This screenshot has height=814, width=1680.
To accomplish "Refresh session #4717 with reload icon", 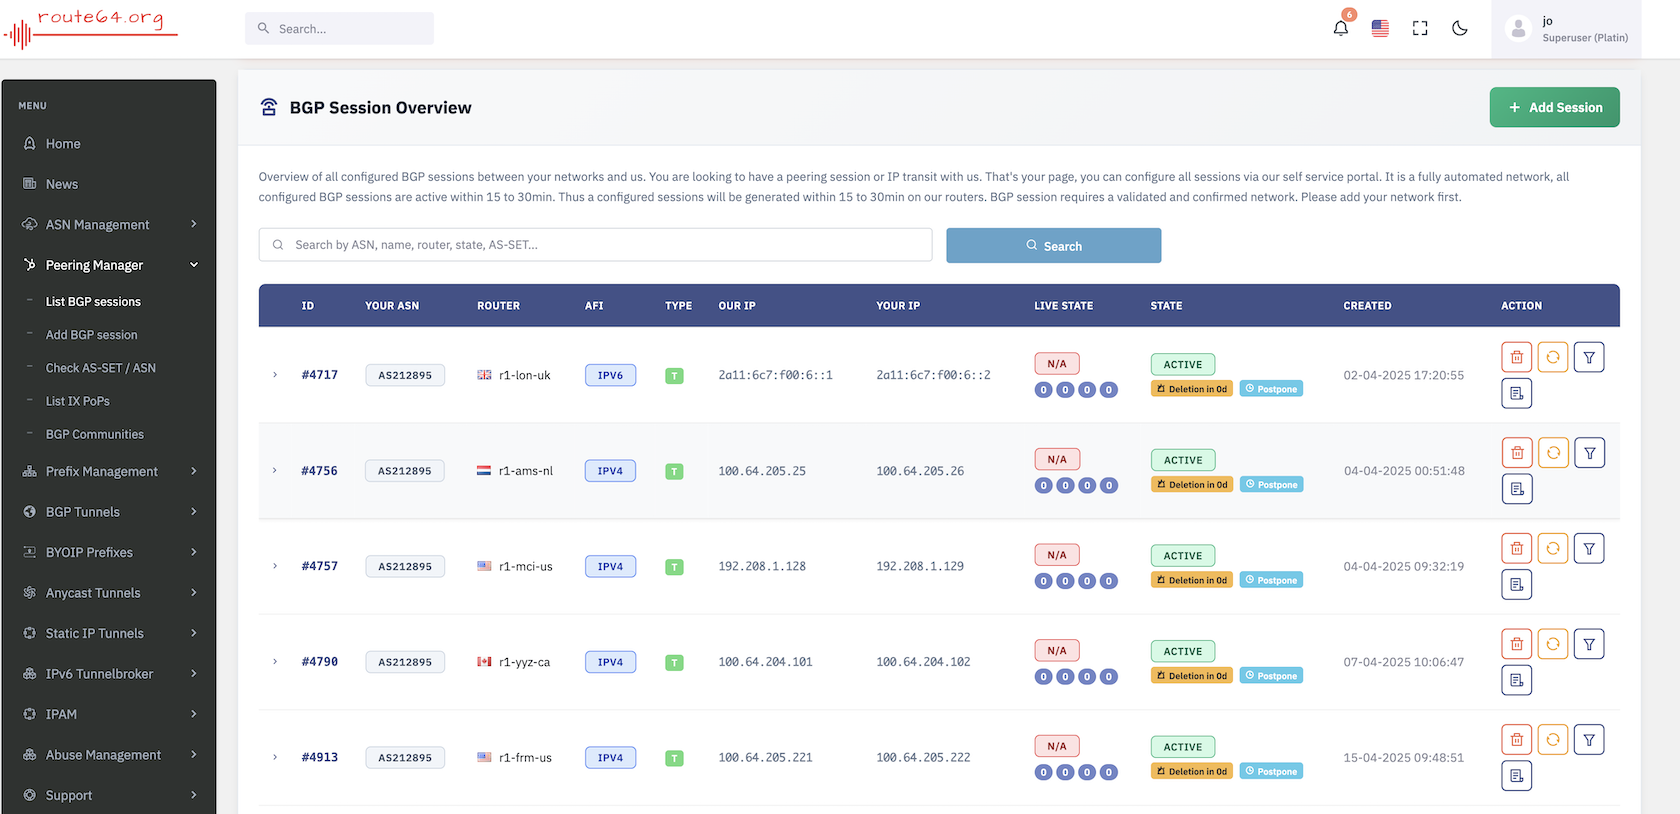I will click(1553, 357).
